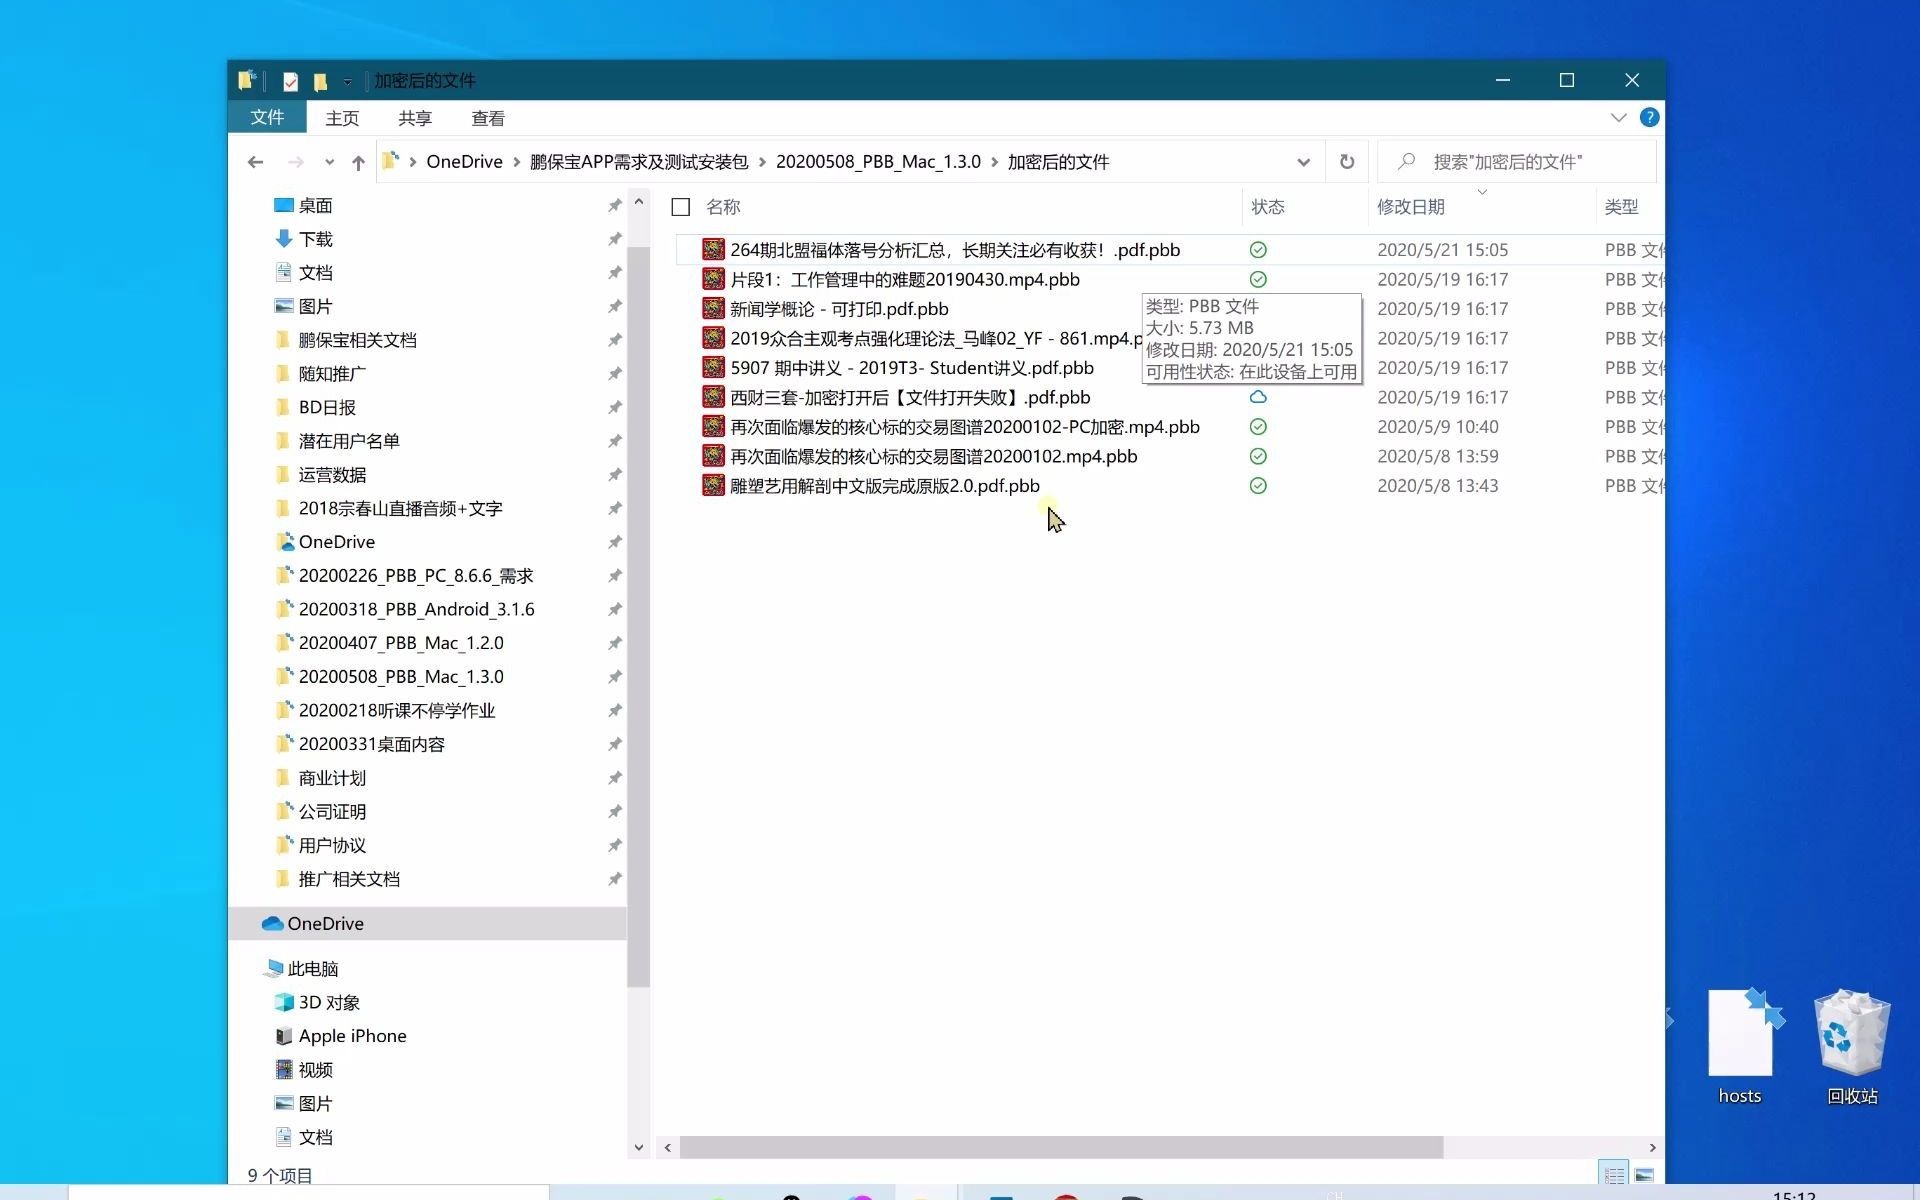Sort by 修改日期 column header
Image resolution: width=1920 pixels, height=1200 pixels.
tap(1410, 207)
